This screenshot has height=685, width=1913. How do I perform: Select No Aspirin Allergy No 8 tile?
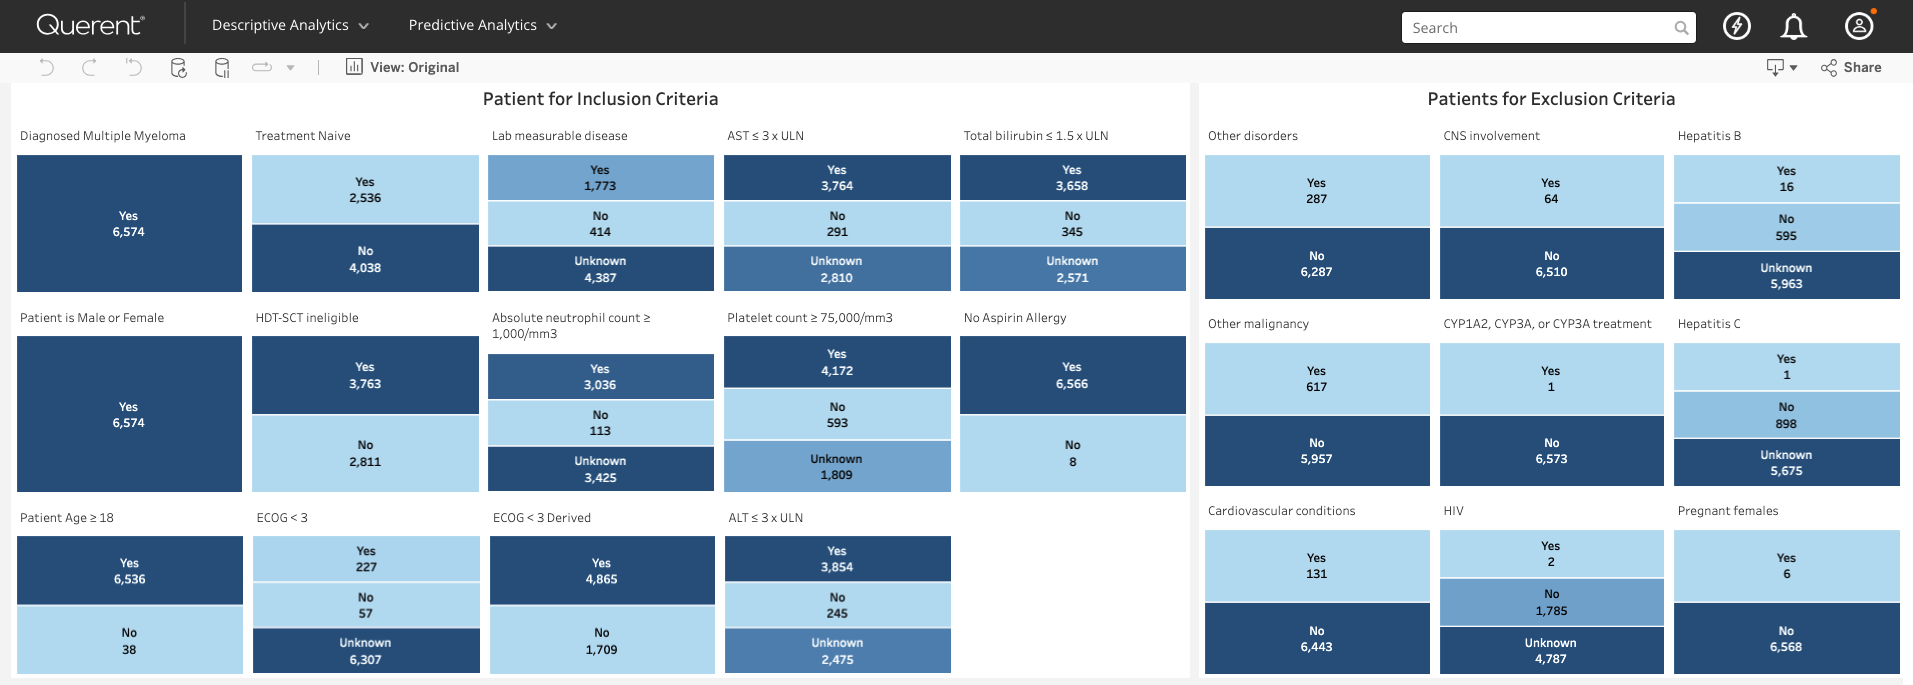coord(1072,453)
